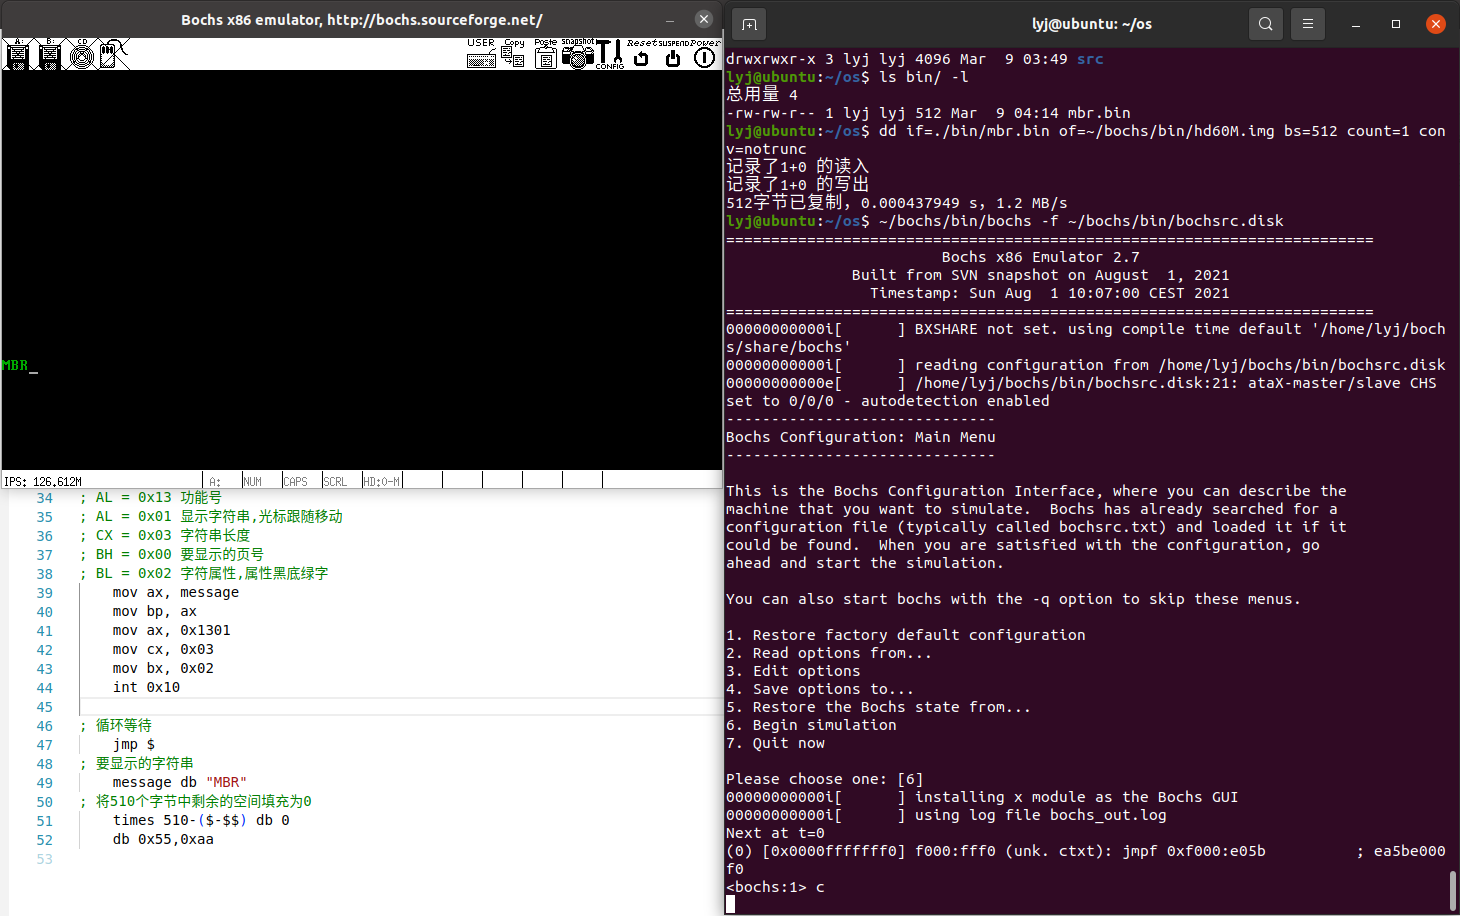1460x916 pixels.
Task: Click the '3. Edit options' line
Action: pos(793,671)
